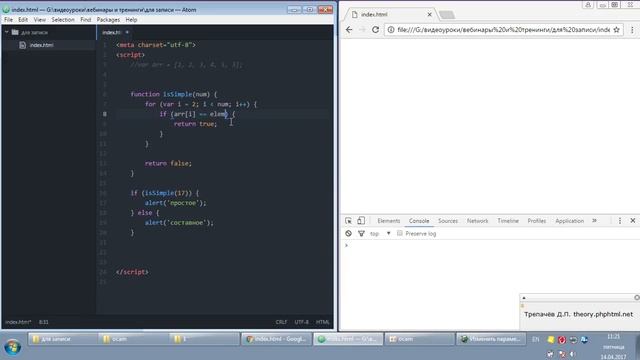The width and height of the screenshot is (640, 360).
Task: Click the alert('простое') code line
Action: [176, 203]
